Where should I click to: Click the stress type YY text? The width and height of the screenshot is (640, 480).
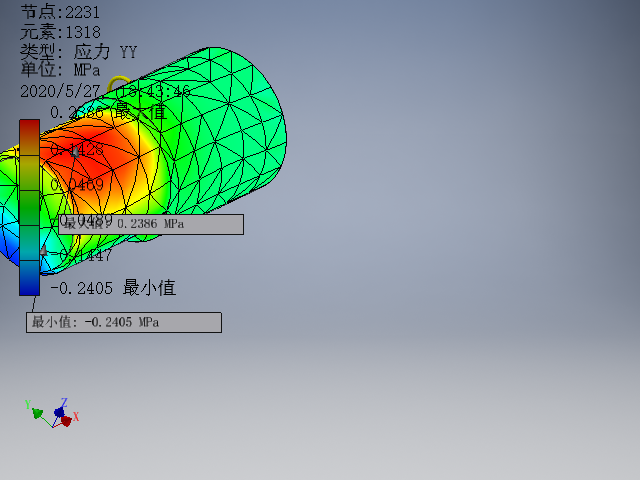click(x=79, y=52)
